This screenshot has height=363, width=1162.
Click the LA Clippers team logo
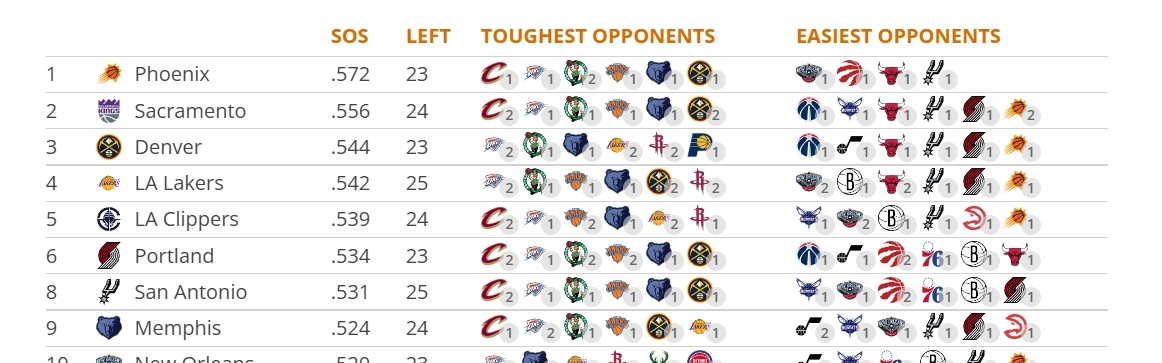pos(109,219)
